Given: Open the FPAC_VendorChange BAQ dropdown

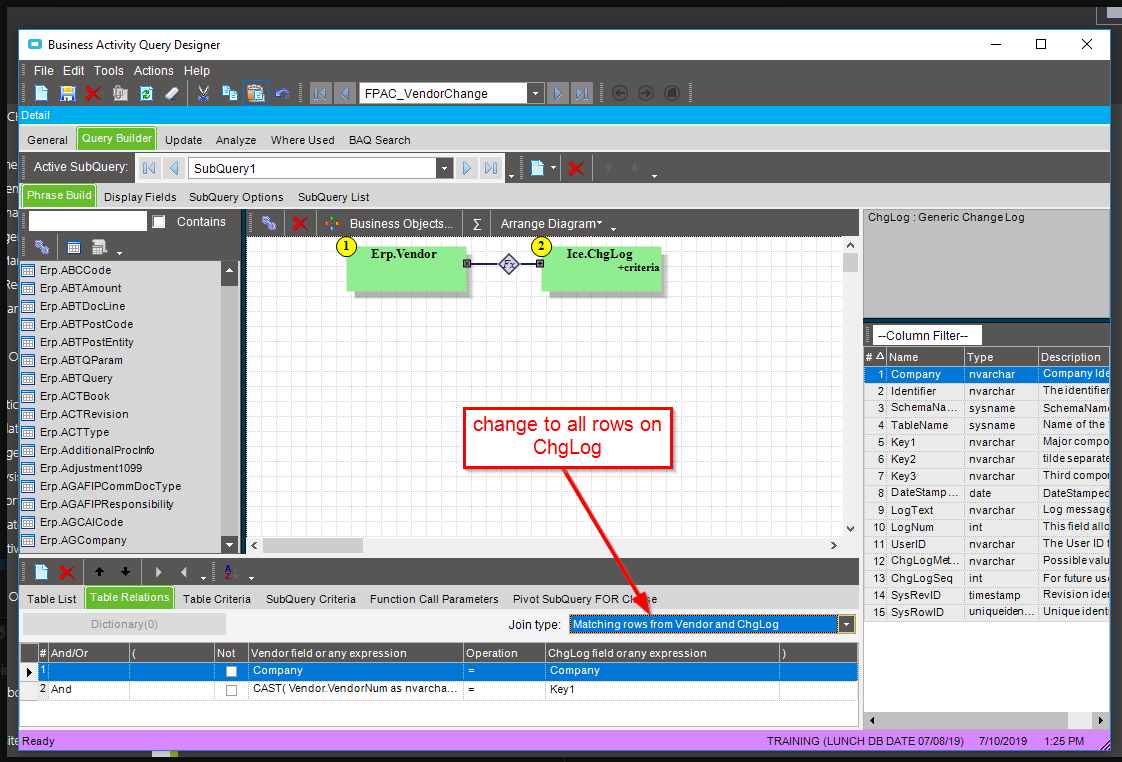Looking at the screenshot, I should point(535,93).
